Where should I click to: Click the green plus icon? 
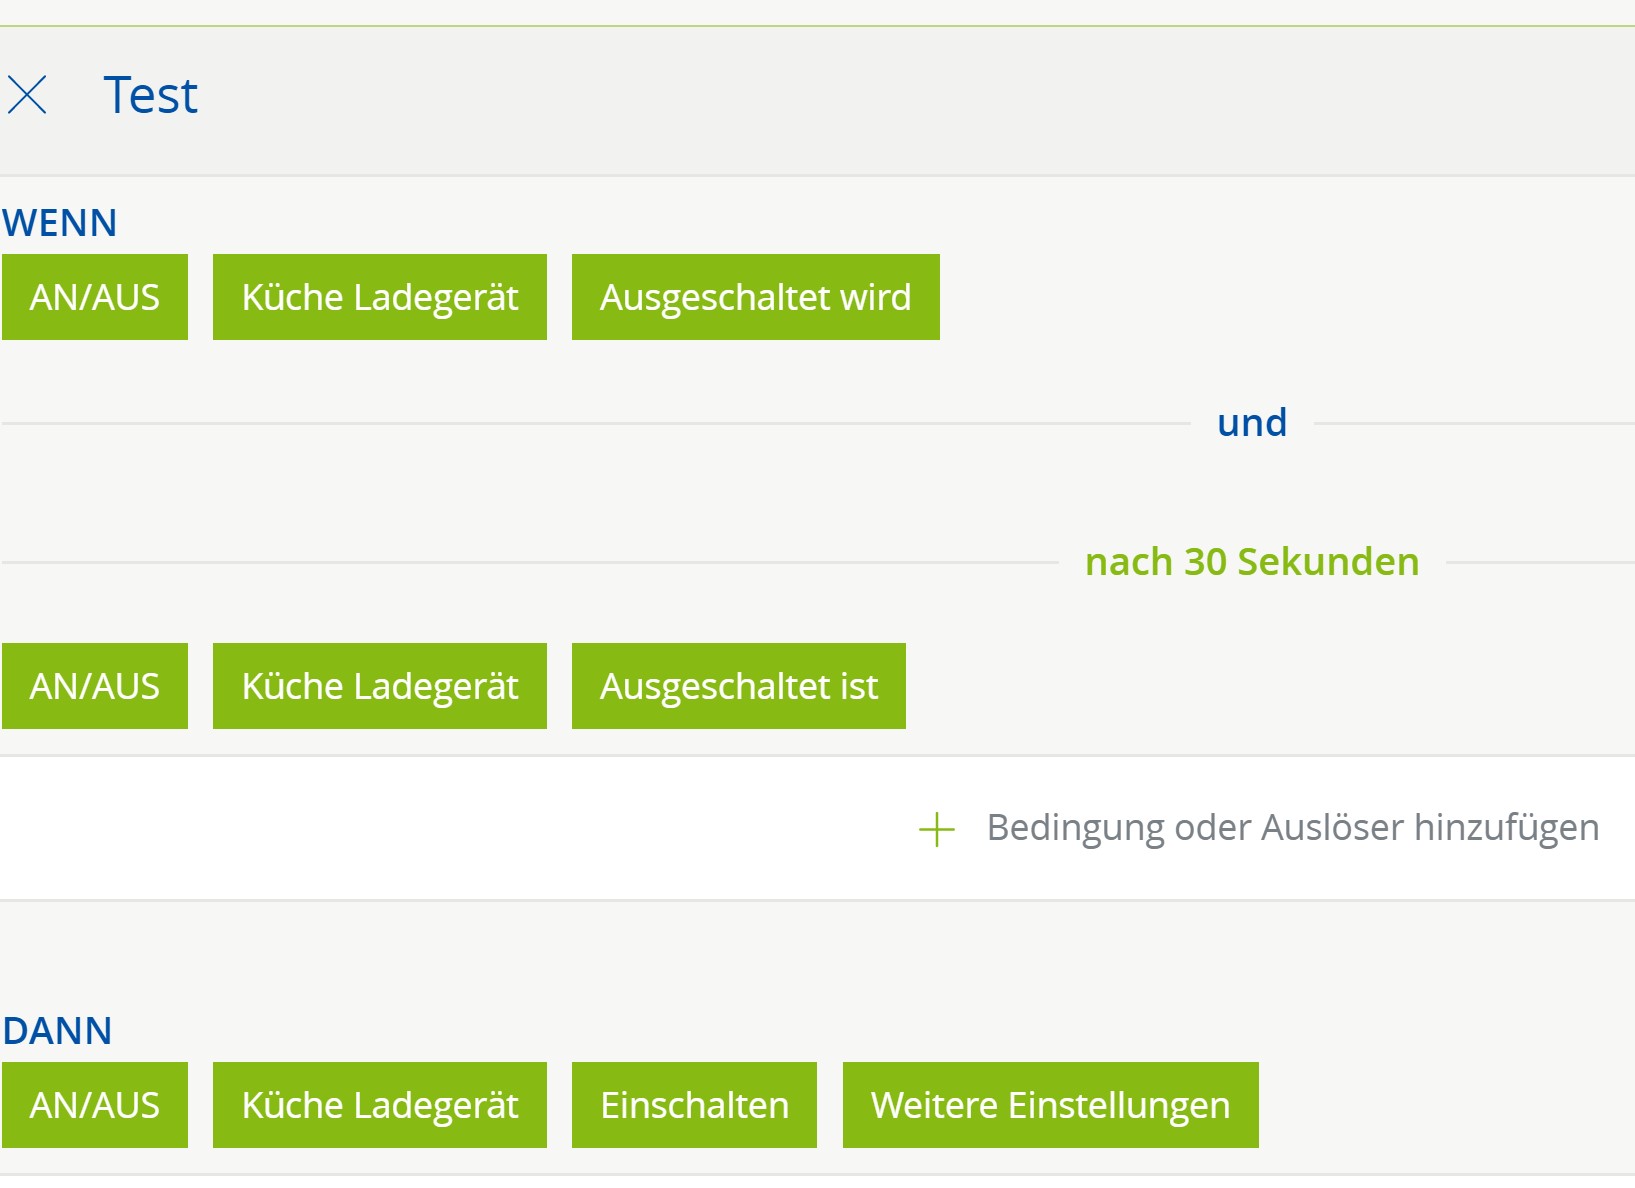point(937,829)
